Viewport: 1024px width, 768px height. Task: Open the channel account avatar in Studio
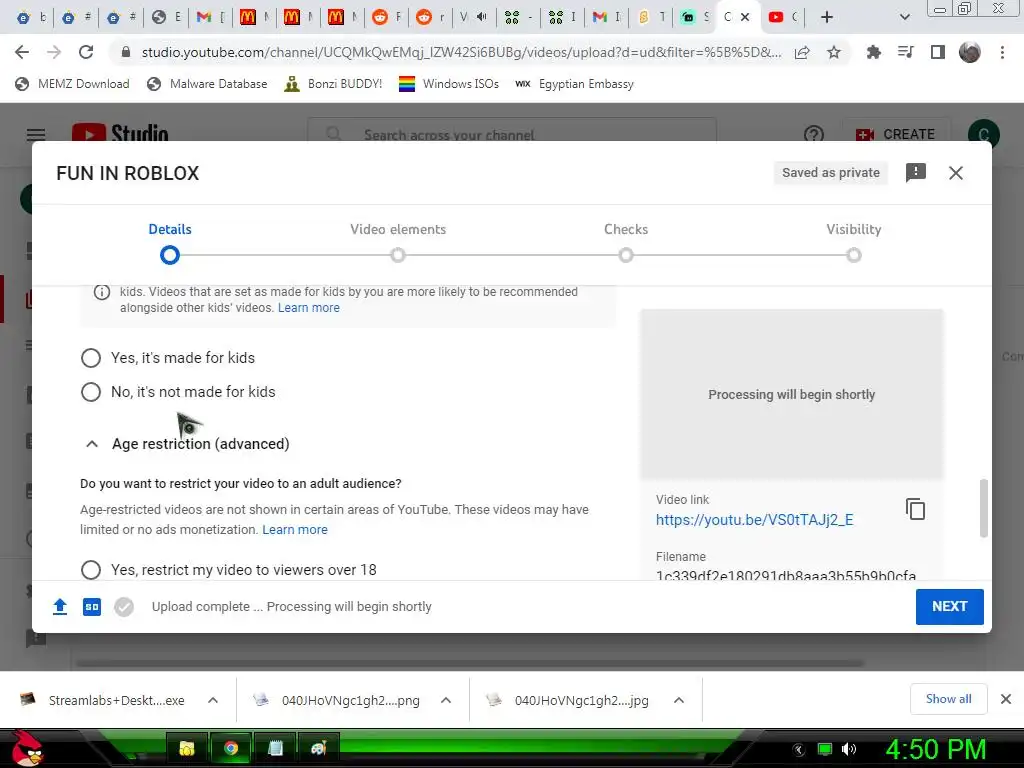coord(984,134)
